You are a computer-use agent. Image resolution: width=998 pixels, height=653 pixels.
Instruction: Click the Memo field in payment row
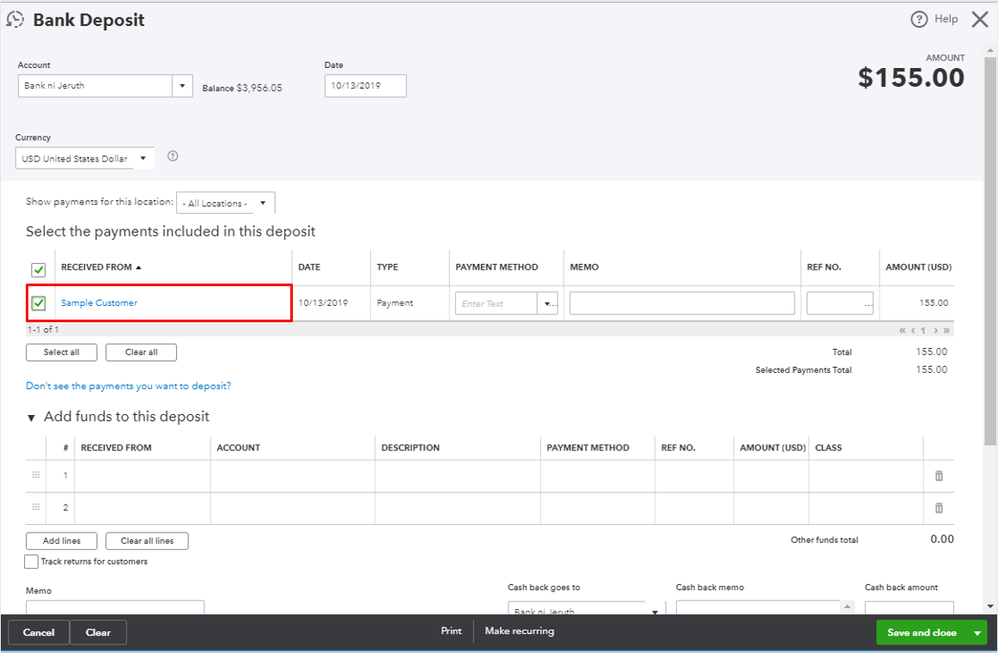[682, 303]
